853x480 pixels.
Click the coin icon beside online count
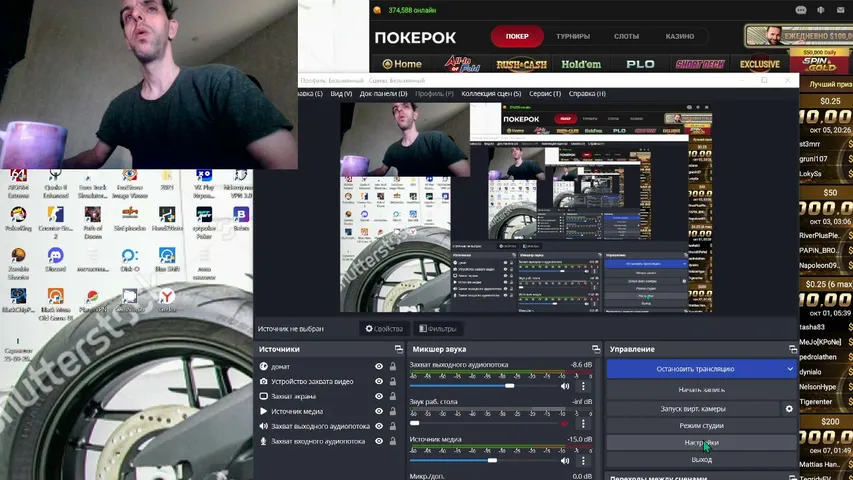pyautogui.click(x=377, y=10)
